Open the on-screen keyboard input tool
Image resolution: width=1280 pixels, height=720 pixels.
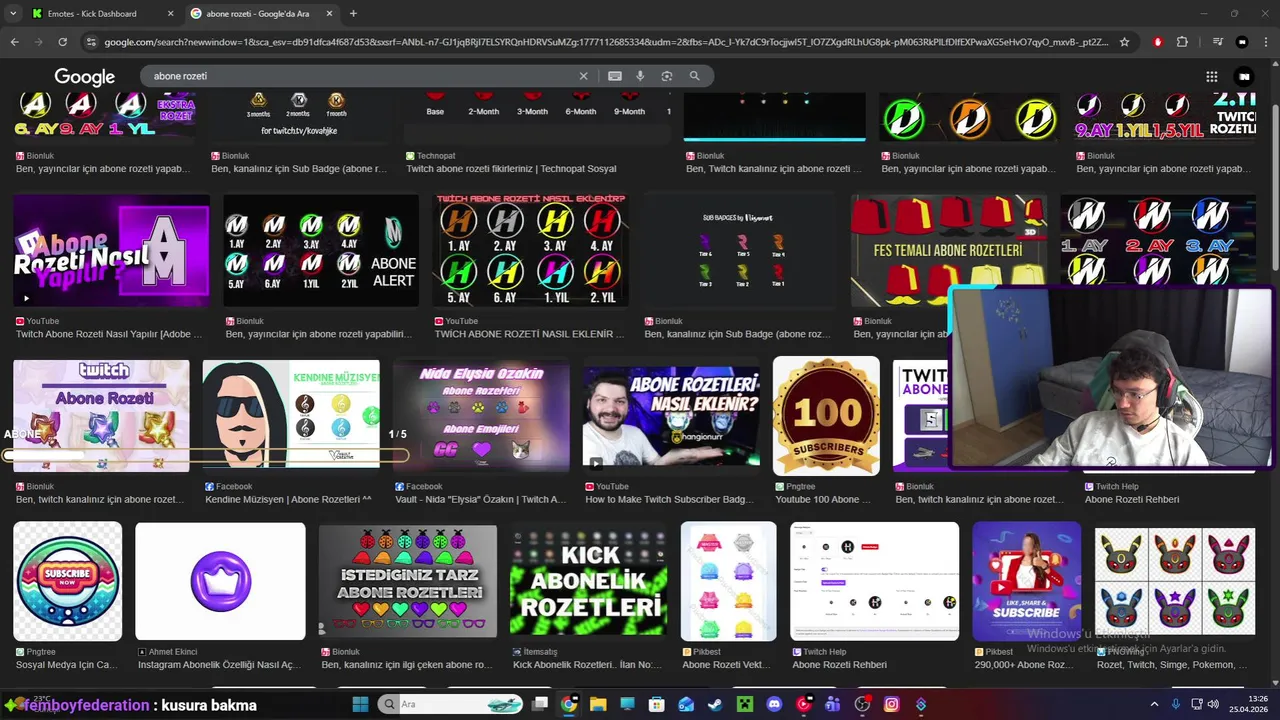(x=615, y=76)
